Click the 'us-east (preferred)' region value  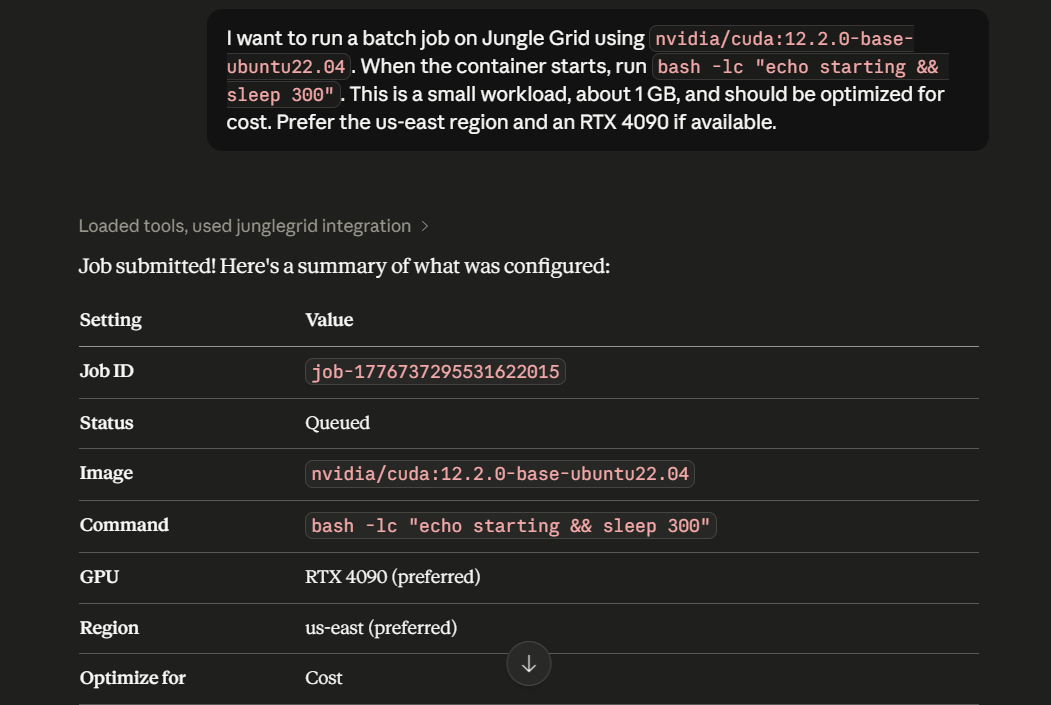[x=381, y=628]
